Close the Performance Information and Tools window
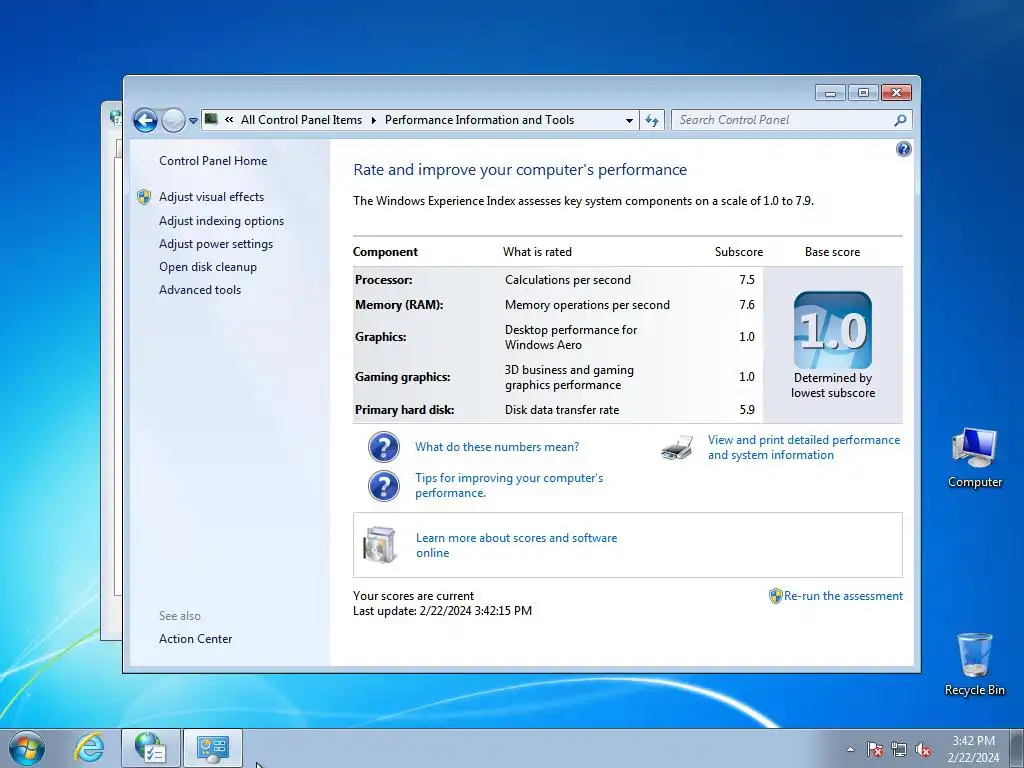1024x768 pixels. [896, 93]
